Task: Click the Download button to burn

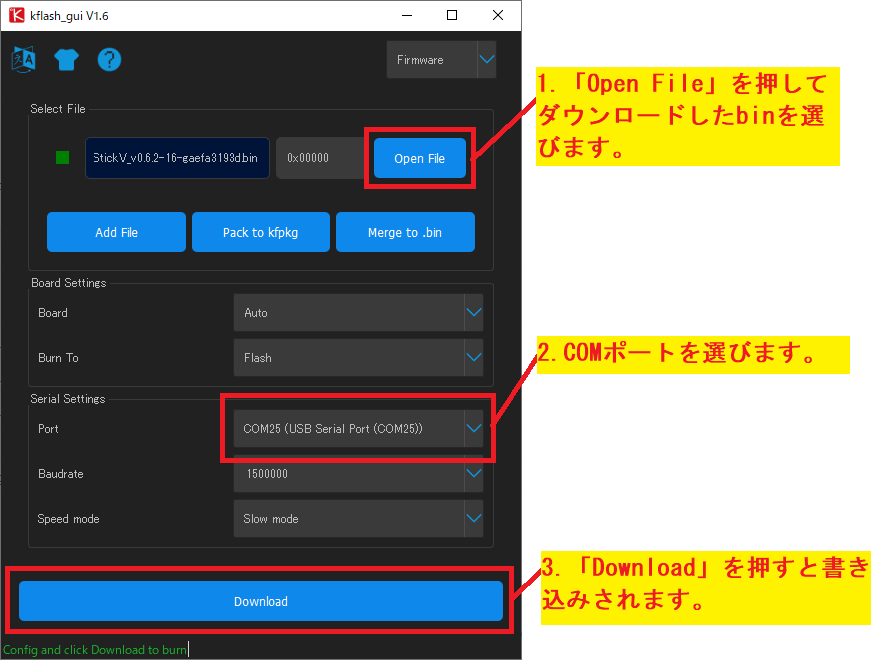Action: (x=260, y=601)
